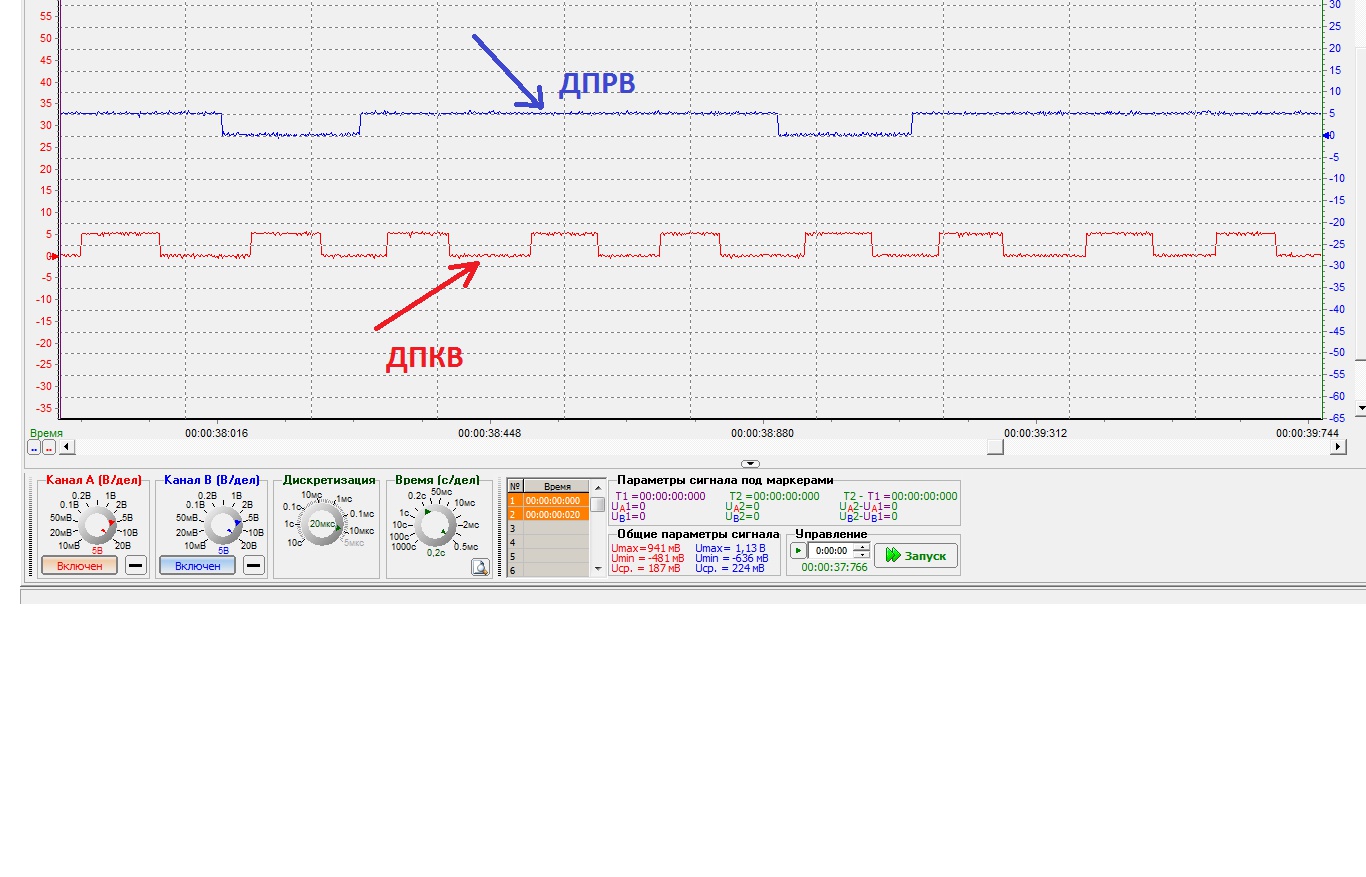Click the small green play button
Viewport: 1366px width, 877px height.
point(797,551)
